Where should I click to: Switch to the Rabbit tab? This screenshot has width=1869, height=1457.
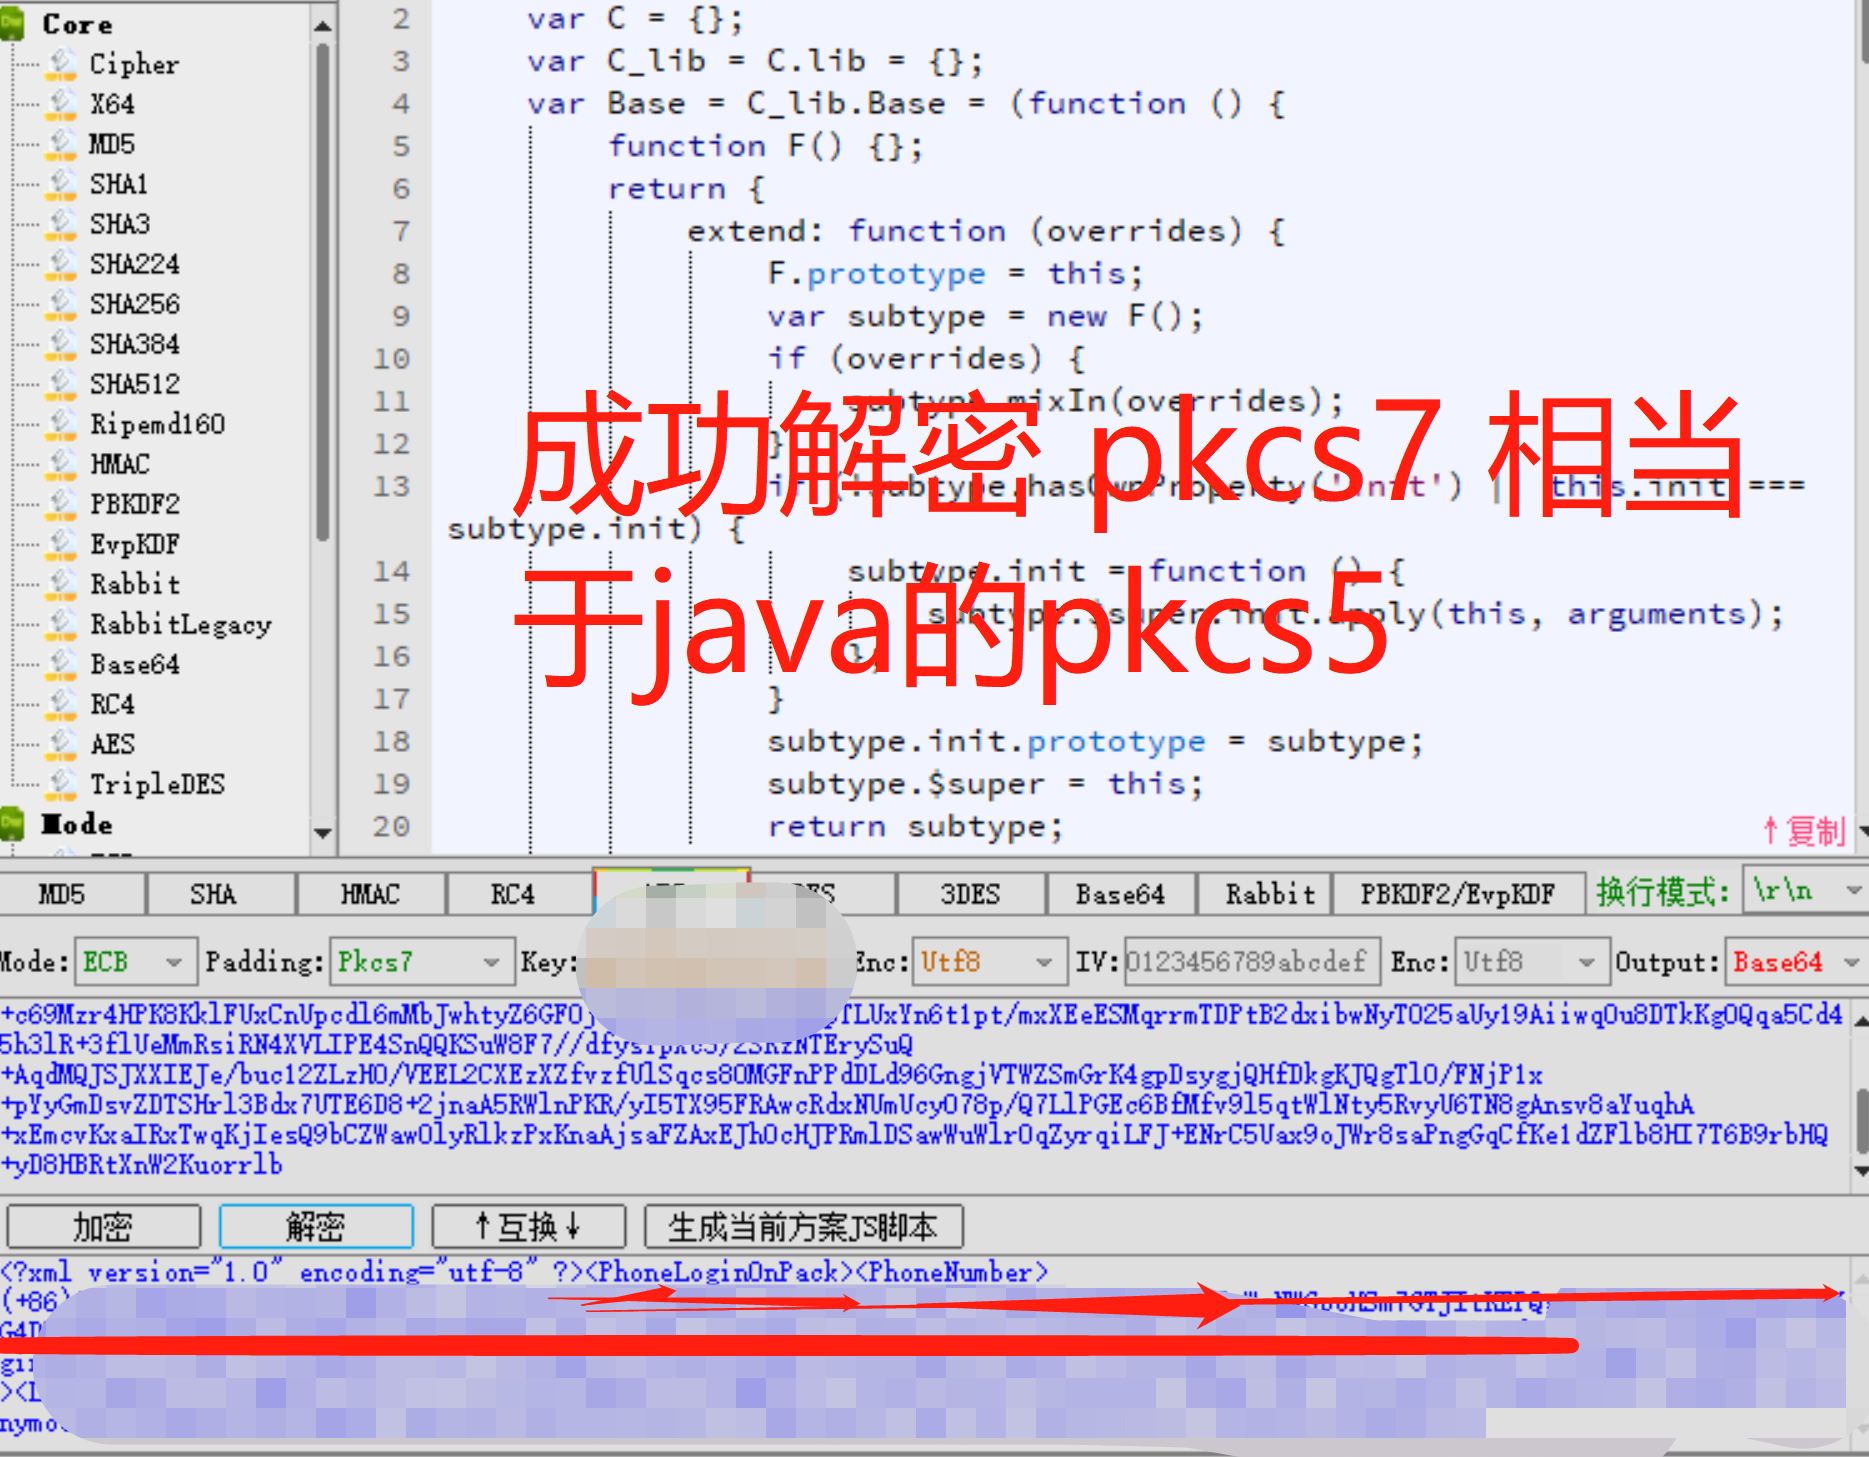pos(1266,893)
